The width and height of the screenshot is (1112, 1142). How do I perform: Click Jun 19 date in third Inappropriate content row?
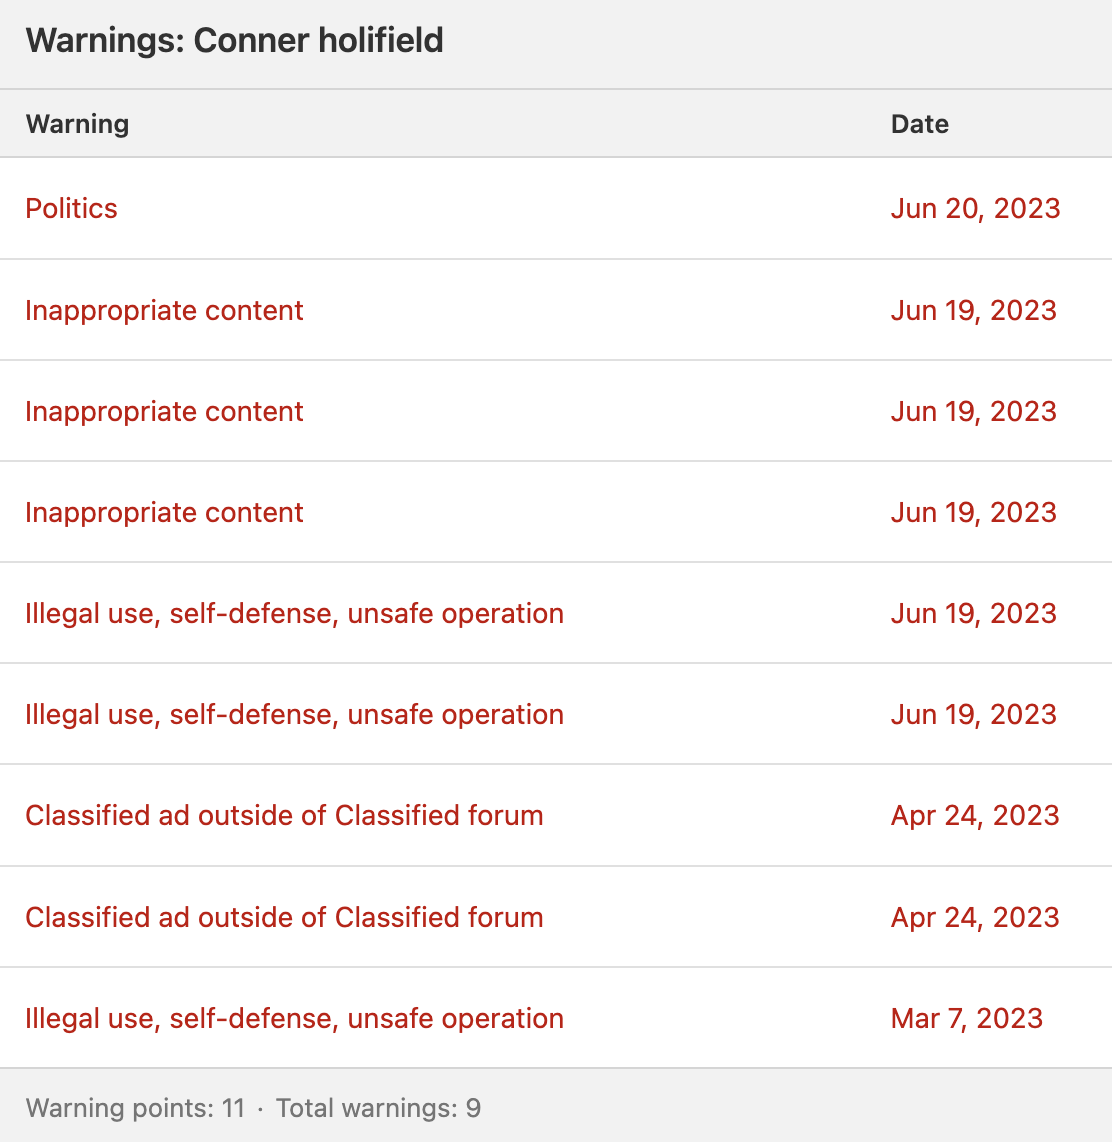(974, 513)
